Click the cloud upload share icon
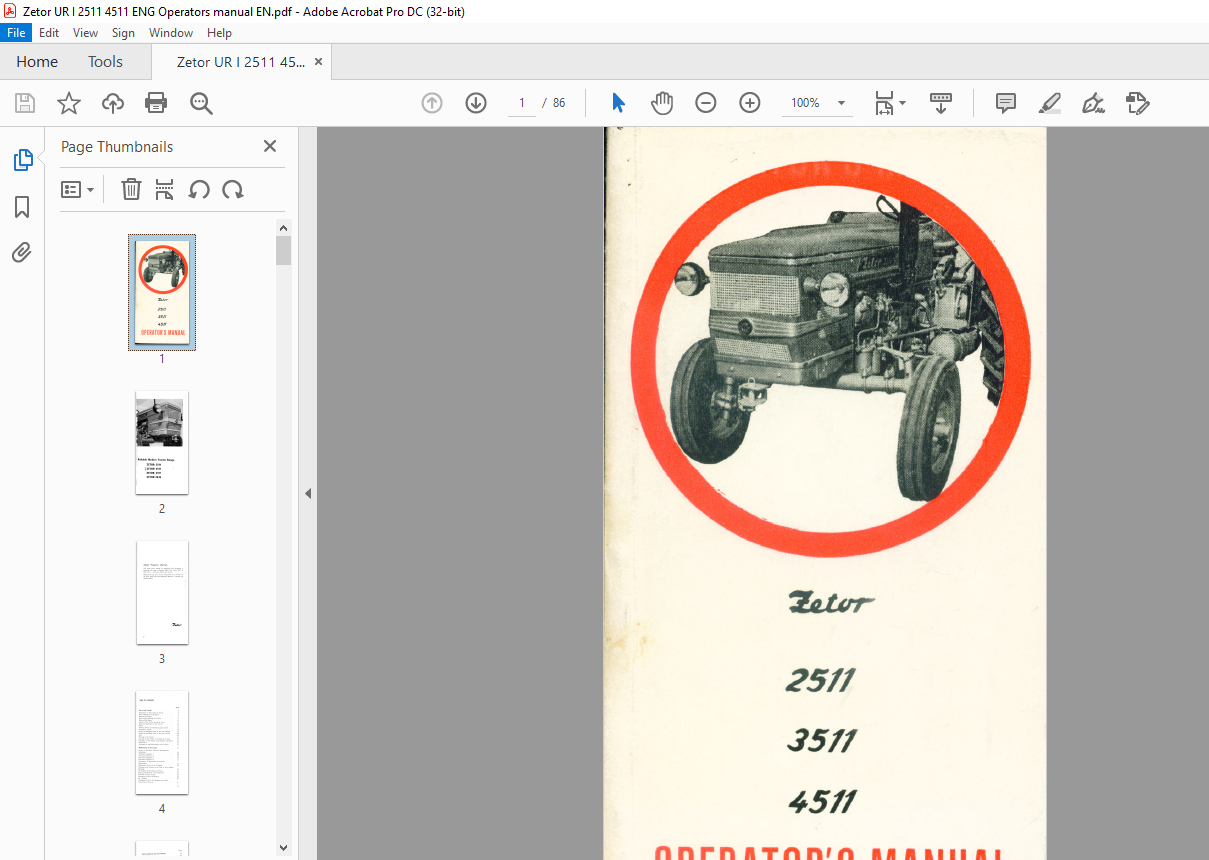 [x=113, y=103]
